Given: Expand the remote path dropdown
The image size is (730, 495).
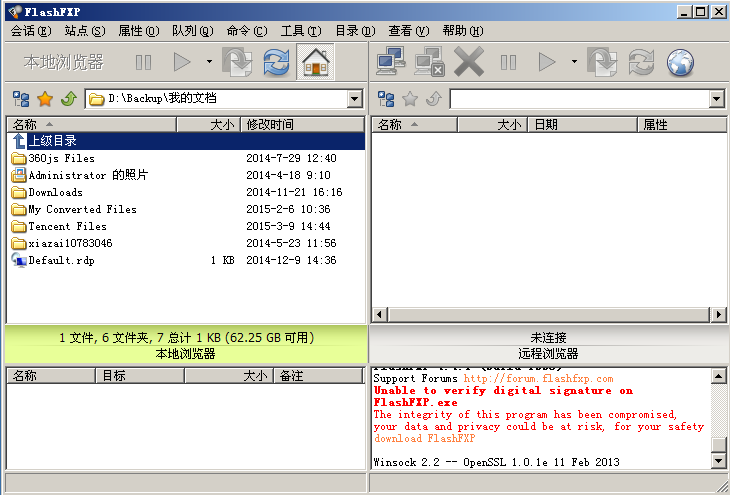Looking at the screenshot, I should (716, 99).
